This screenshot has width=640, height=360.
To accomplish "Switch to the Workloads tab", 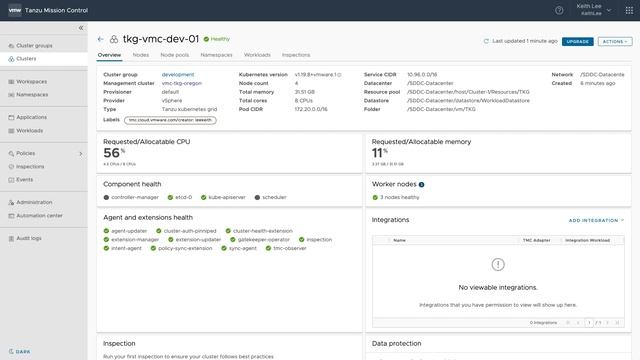I will [x=257, y=55].
